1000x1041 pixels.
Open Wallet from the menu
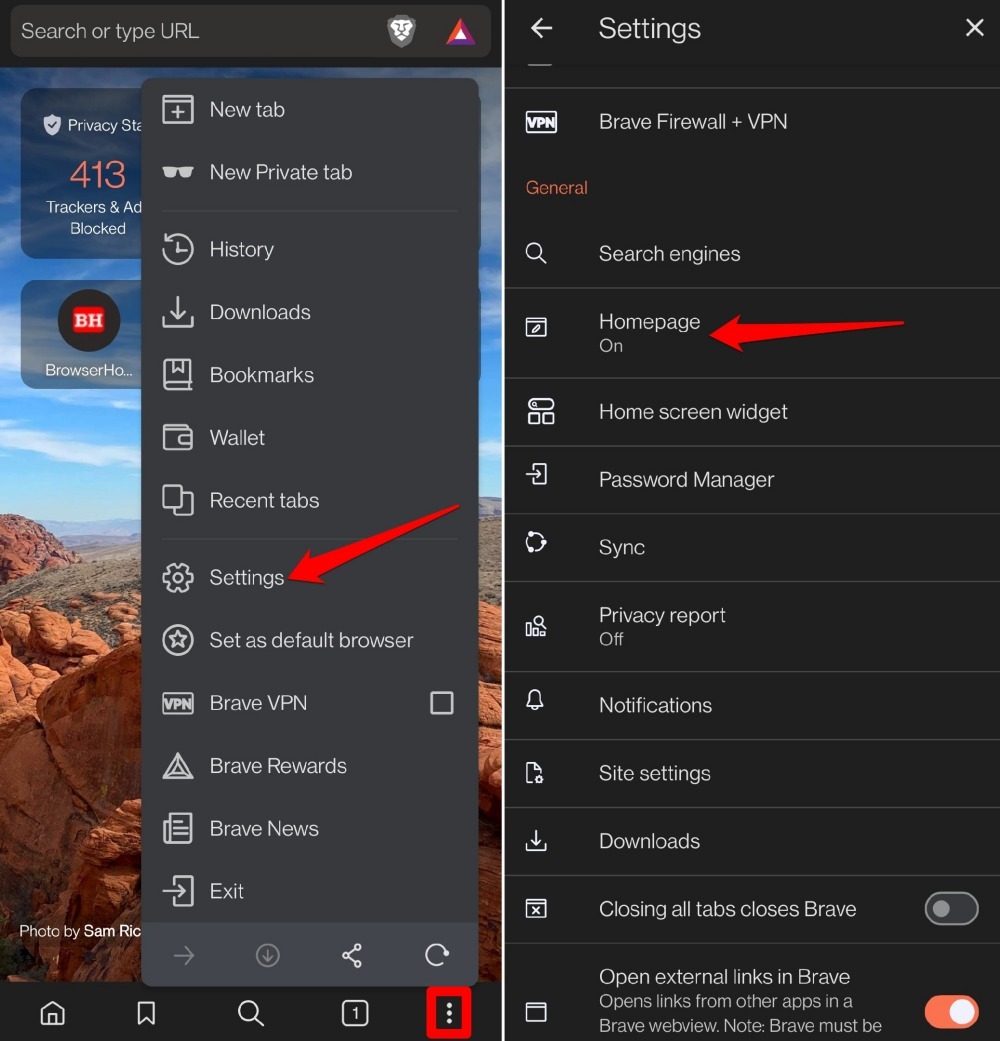pyautogui.click(x=310, y=438)
